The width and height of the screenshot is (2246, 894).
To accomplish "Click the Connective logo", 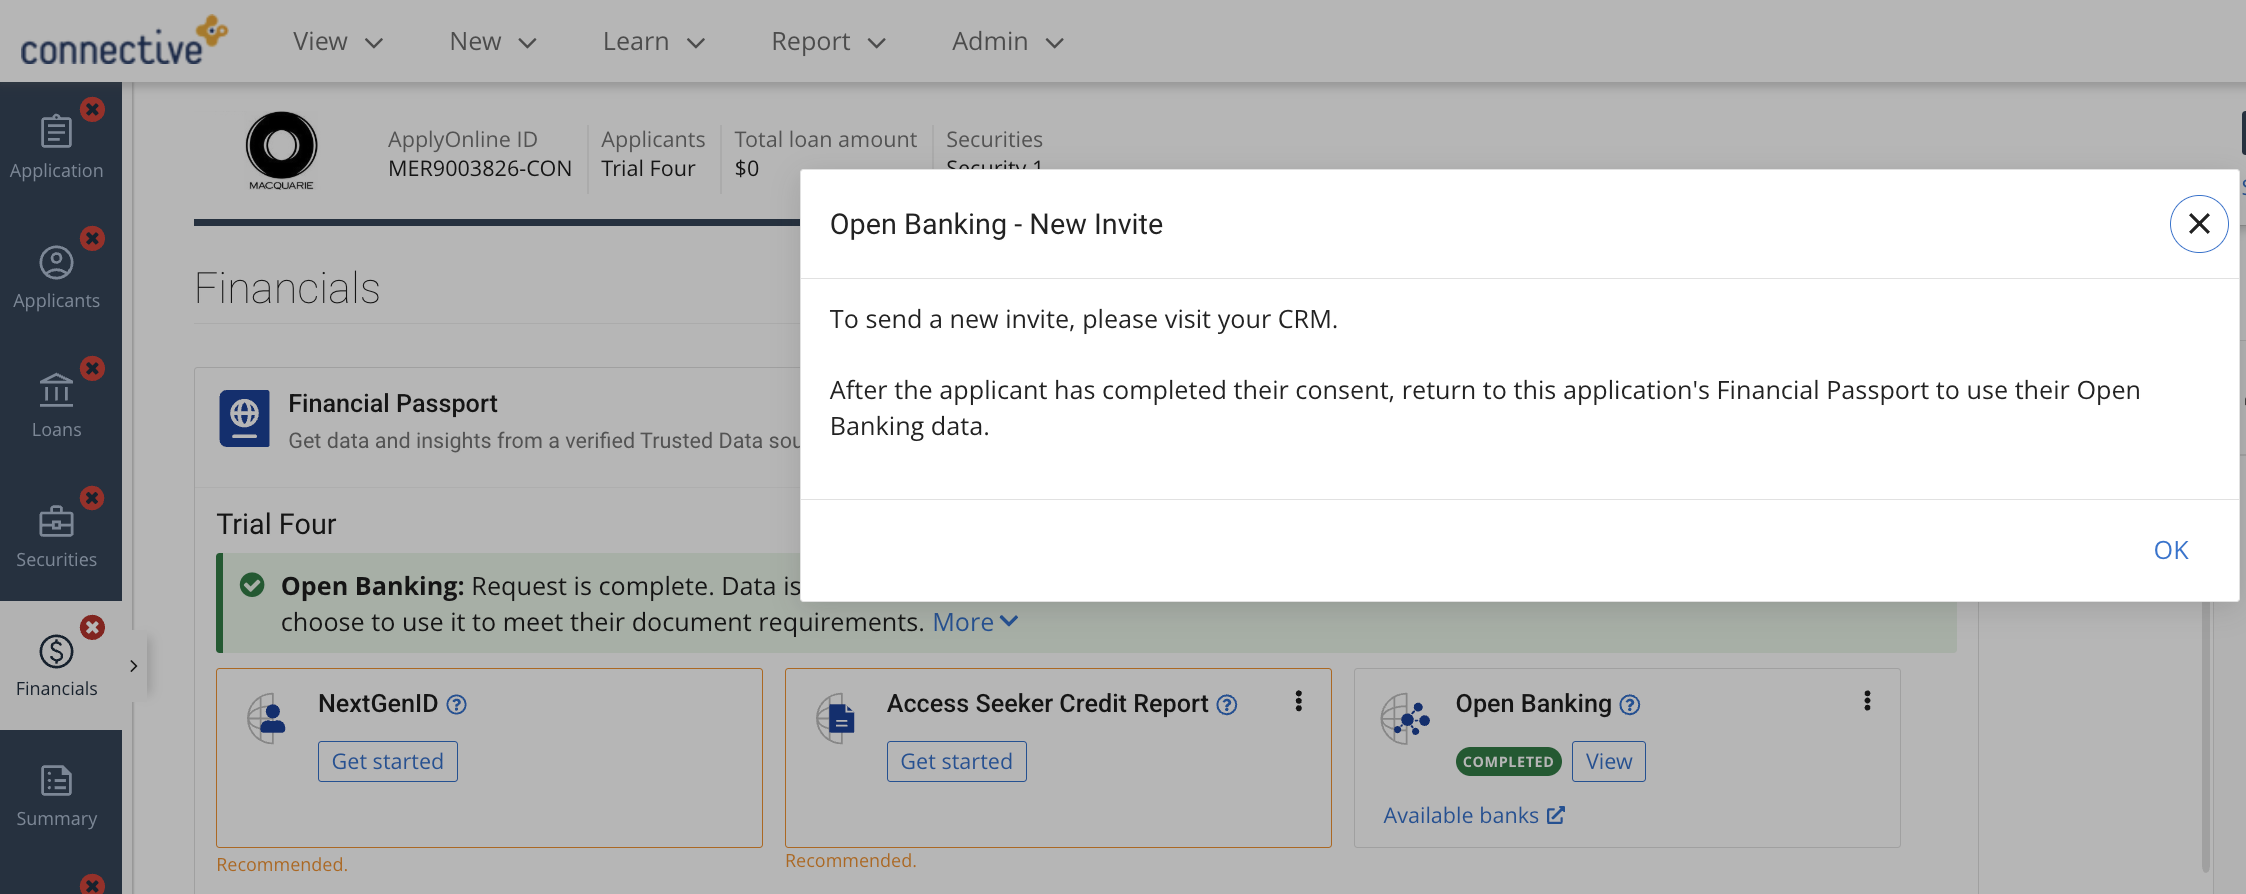I will coord(120,42).
